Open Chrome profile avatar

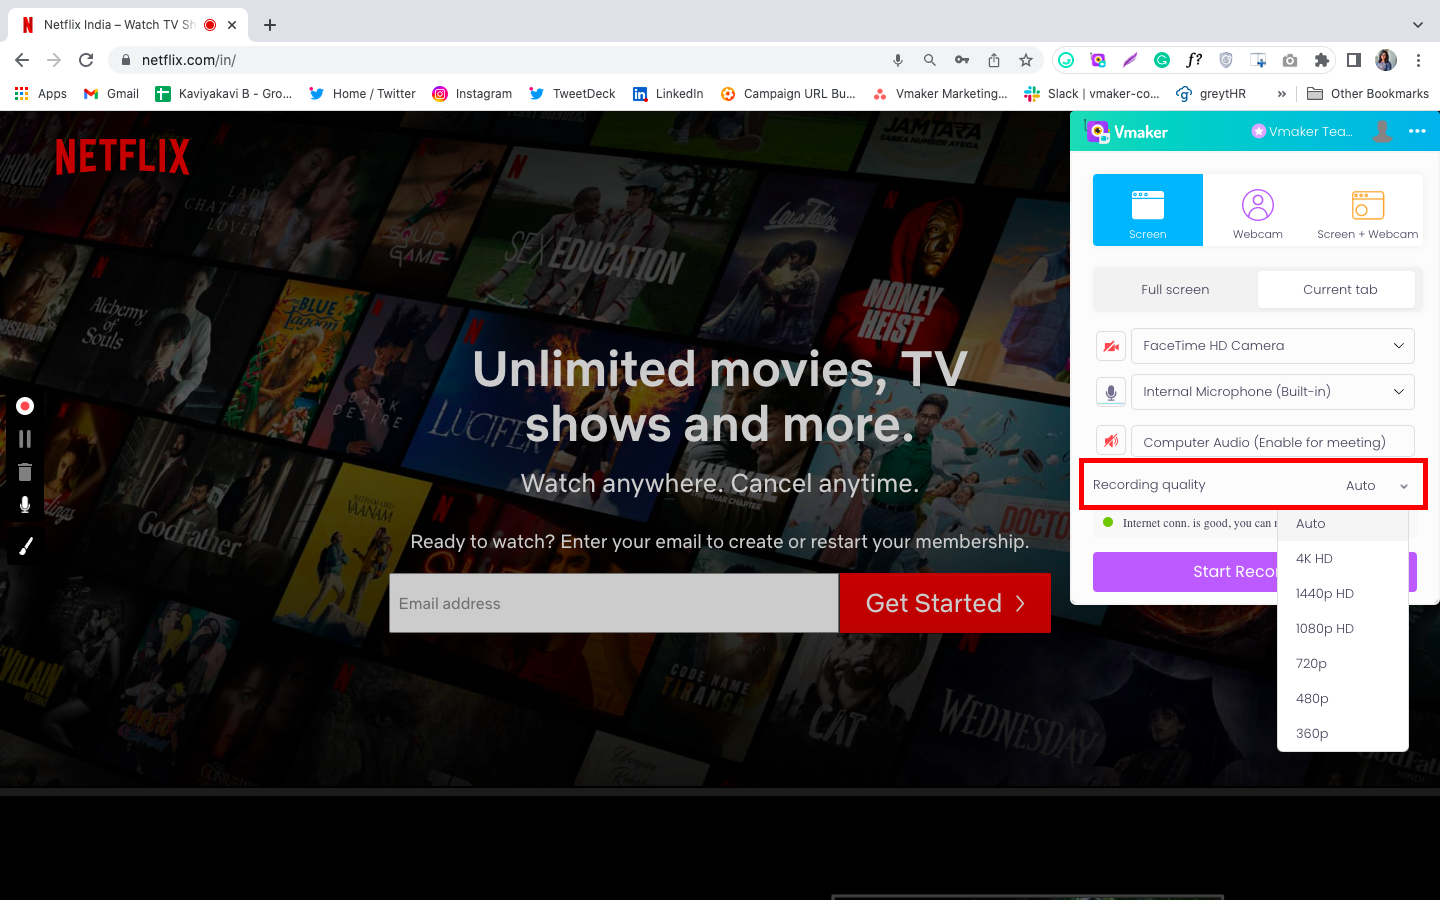(x=1386, y=60)
